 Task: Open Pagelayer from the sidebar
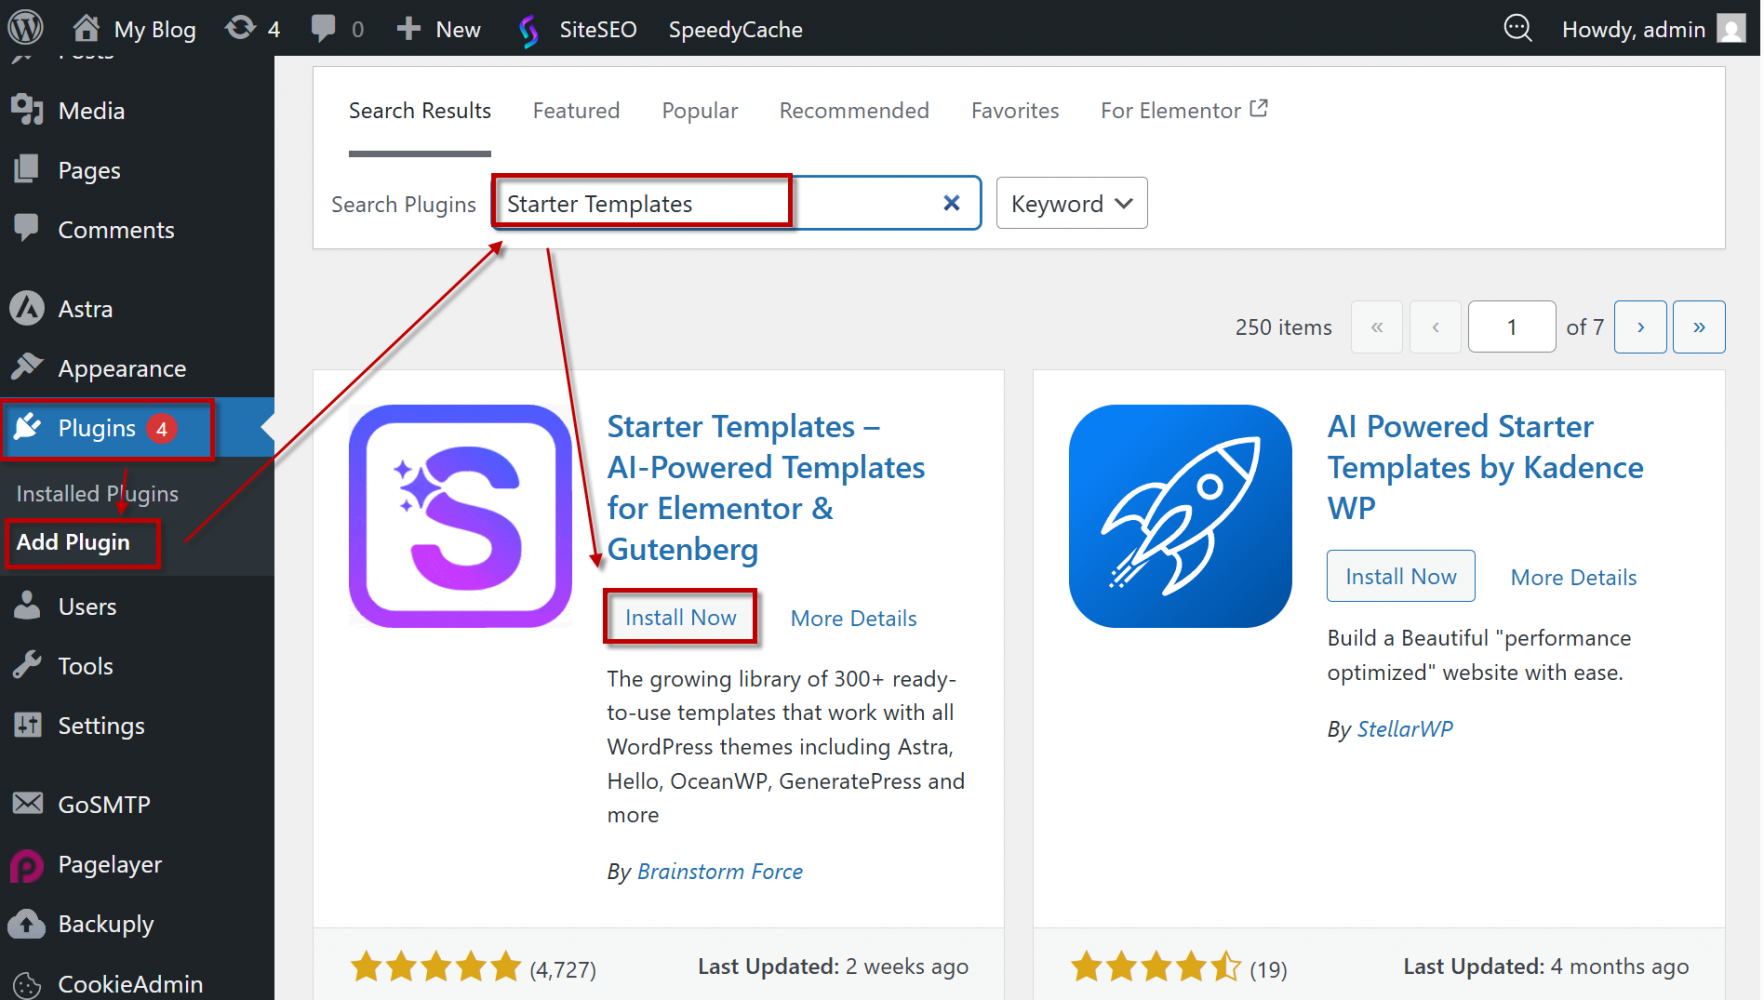(x=109, y=865)
